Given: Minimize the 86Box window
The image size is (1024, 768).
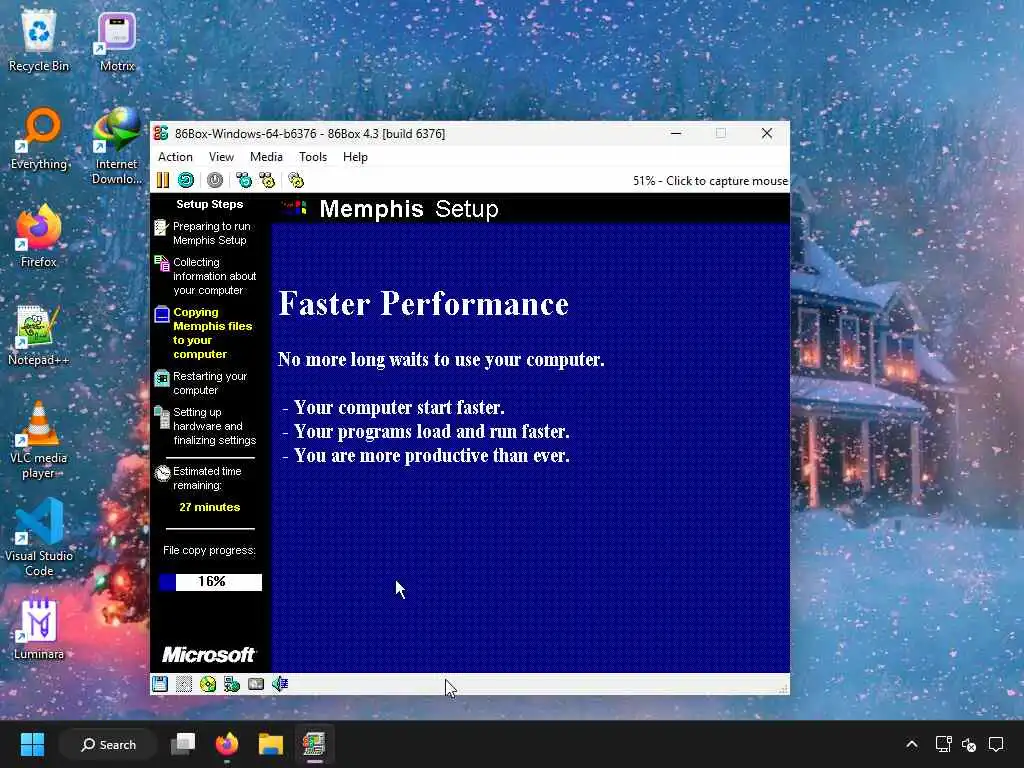Looking at the screenshot, I should (x=676, y=133).
